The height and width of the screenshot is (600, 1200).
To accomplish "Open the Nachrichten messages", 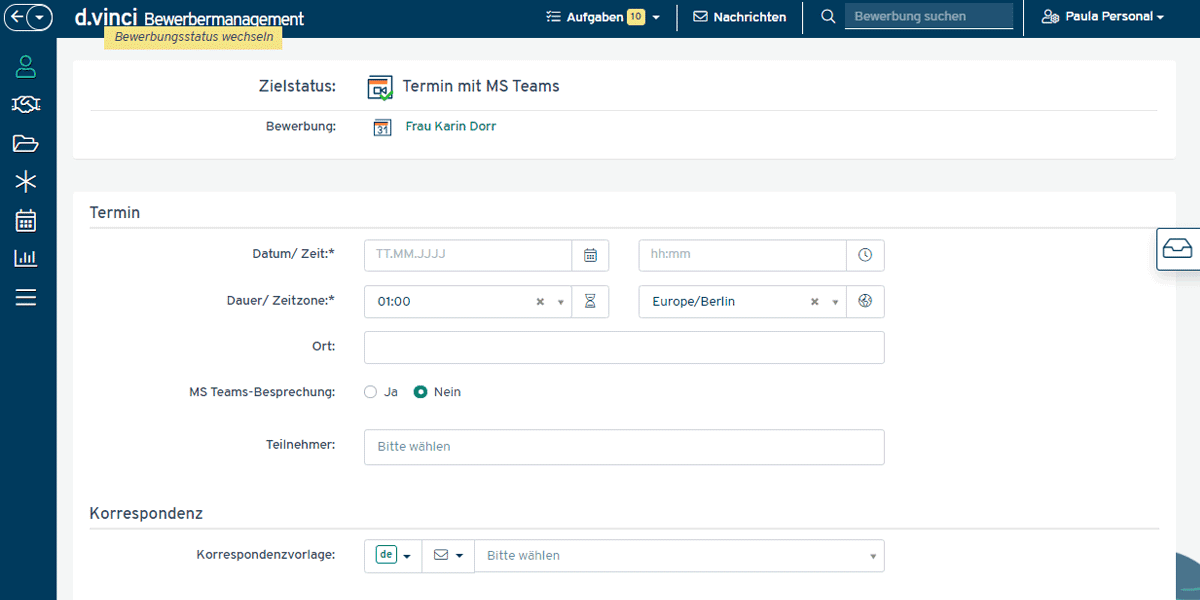I will click(739, 17).
